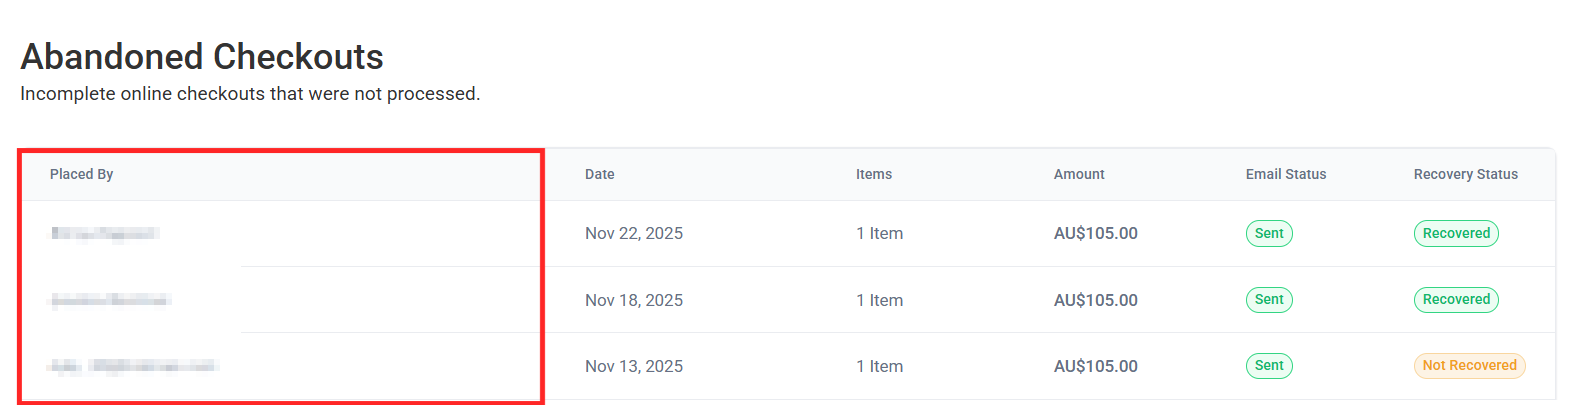Click the Email Status column header
1575x405 pixels.
click(x=1285, y=174)
